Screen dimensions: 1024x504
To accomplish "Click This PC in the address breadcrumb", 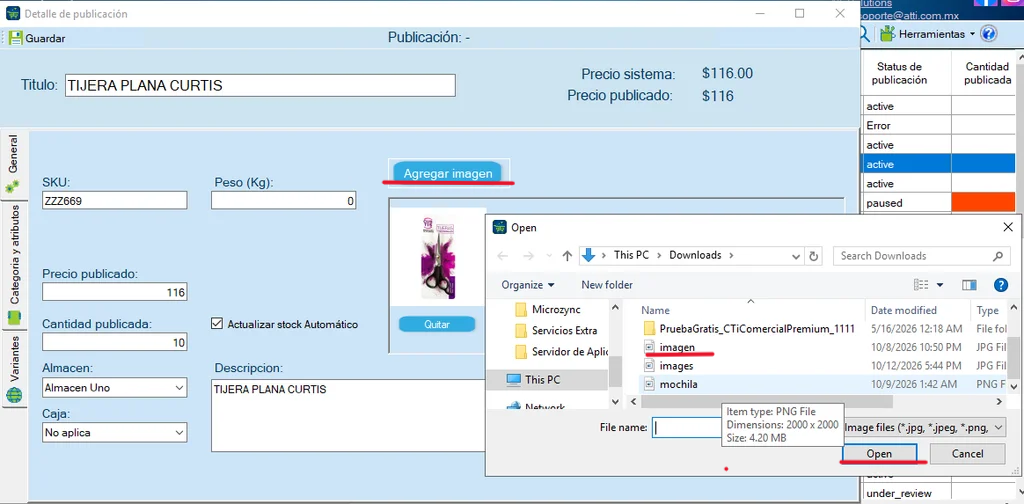I will click(632, 255).
